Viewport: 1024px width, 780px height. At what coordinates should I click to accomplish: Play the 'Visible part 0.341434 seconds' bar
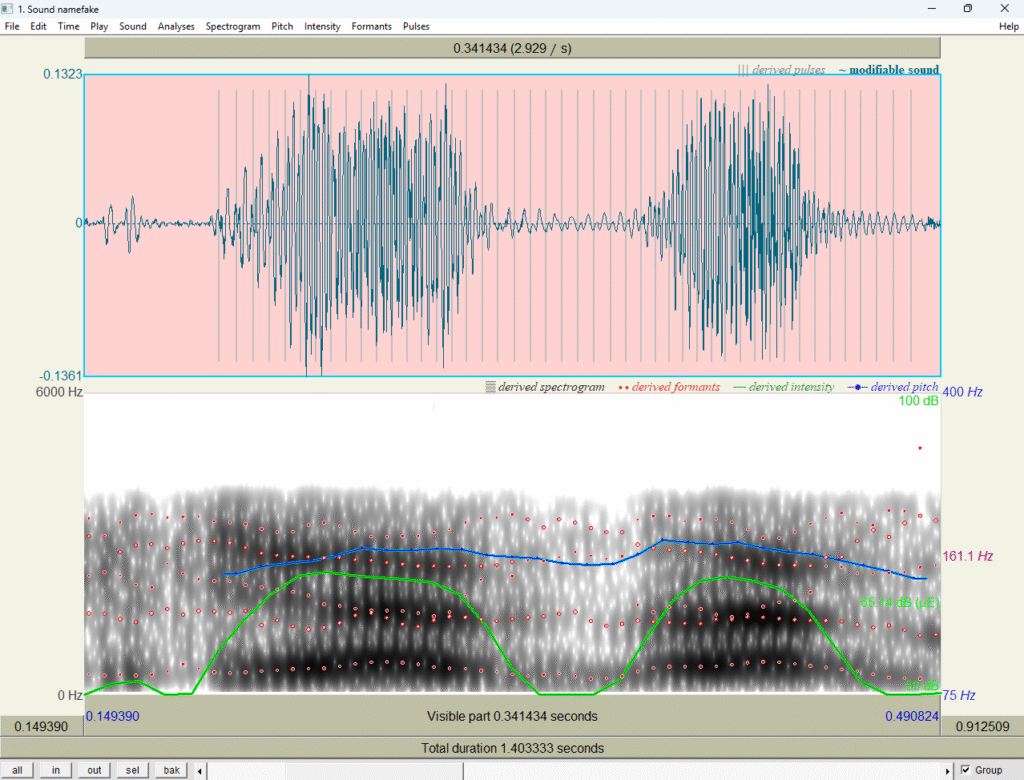coord(512,716)
